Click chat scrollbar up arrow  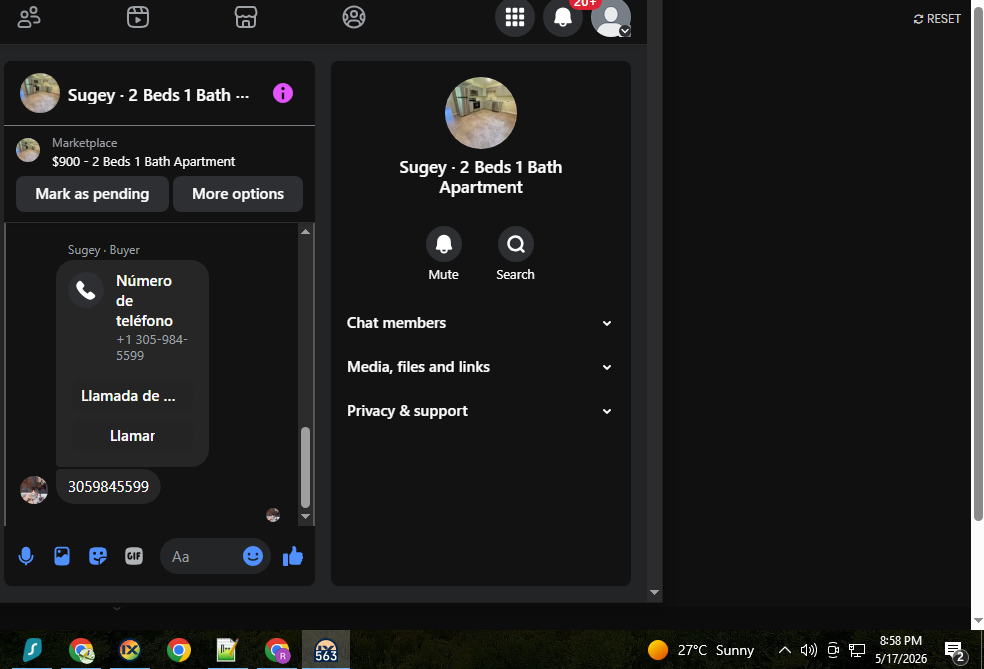tap(306, 232)
